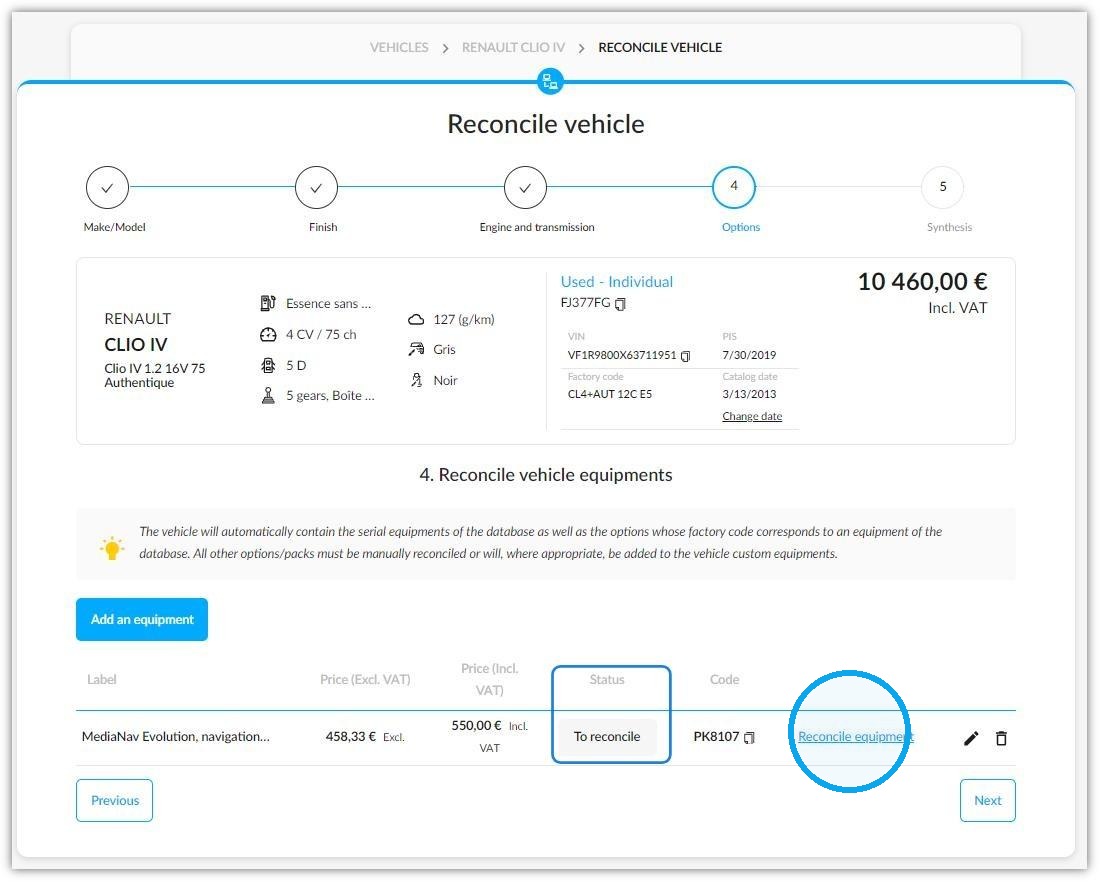
Task: Return with the Previous button
Action: [x=114, y=801]
